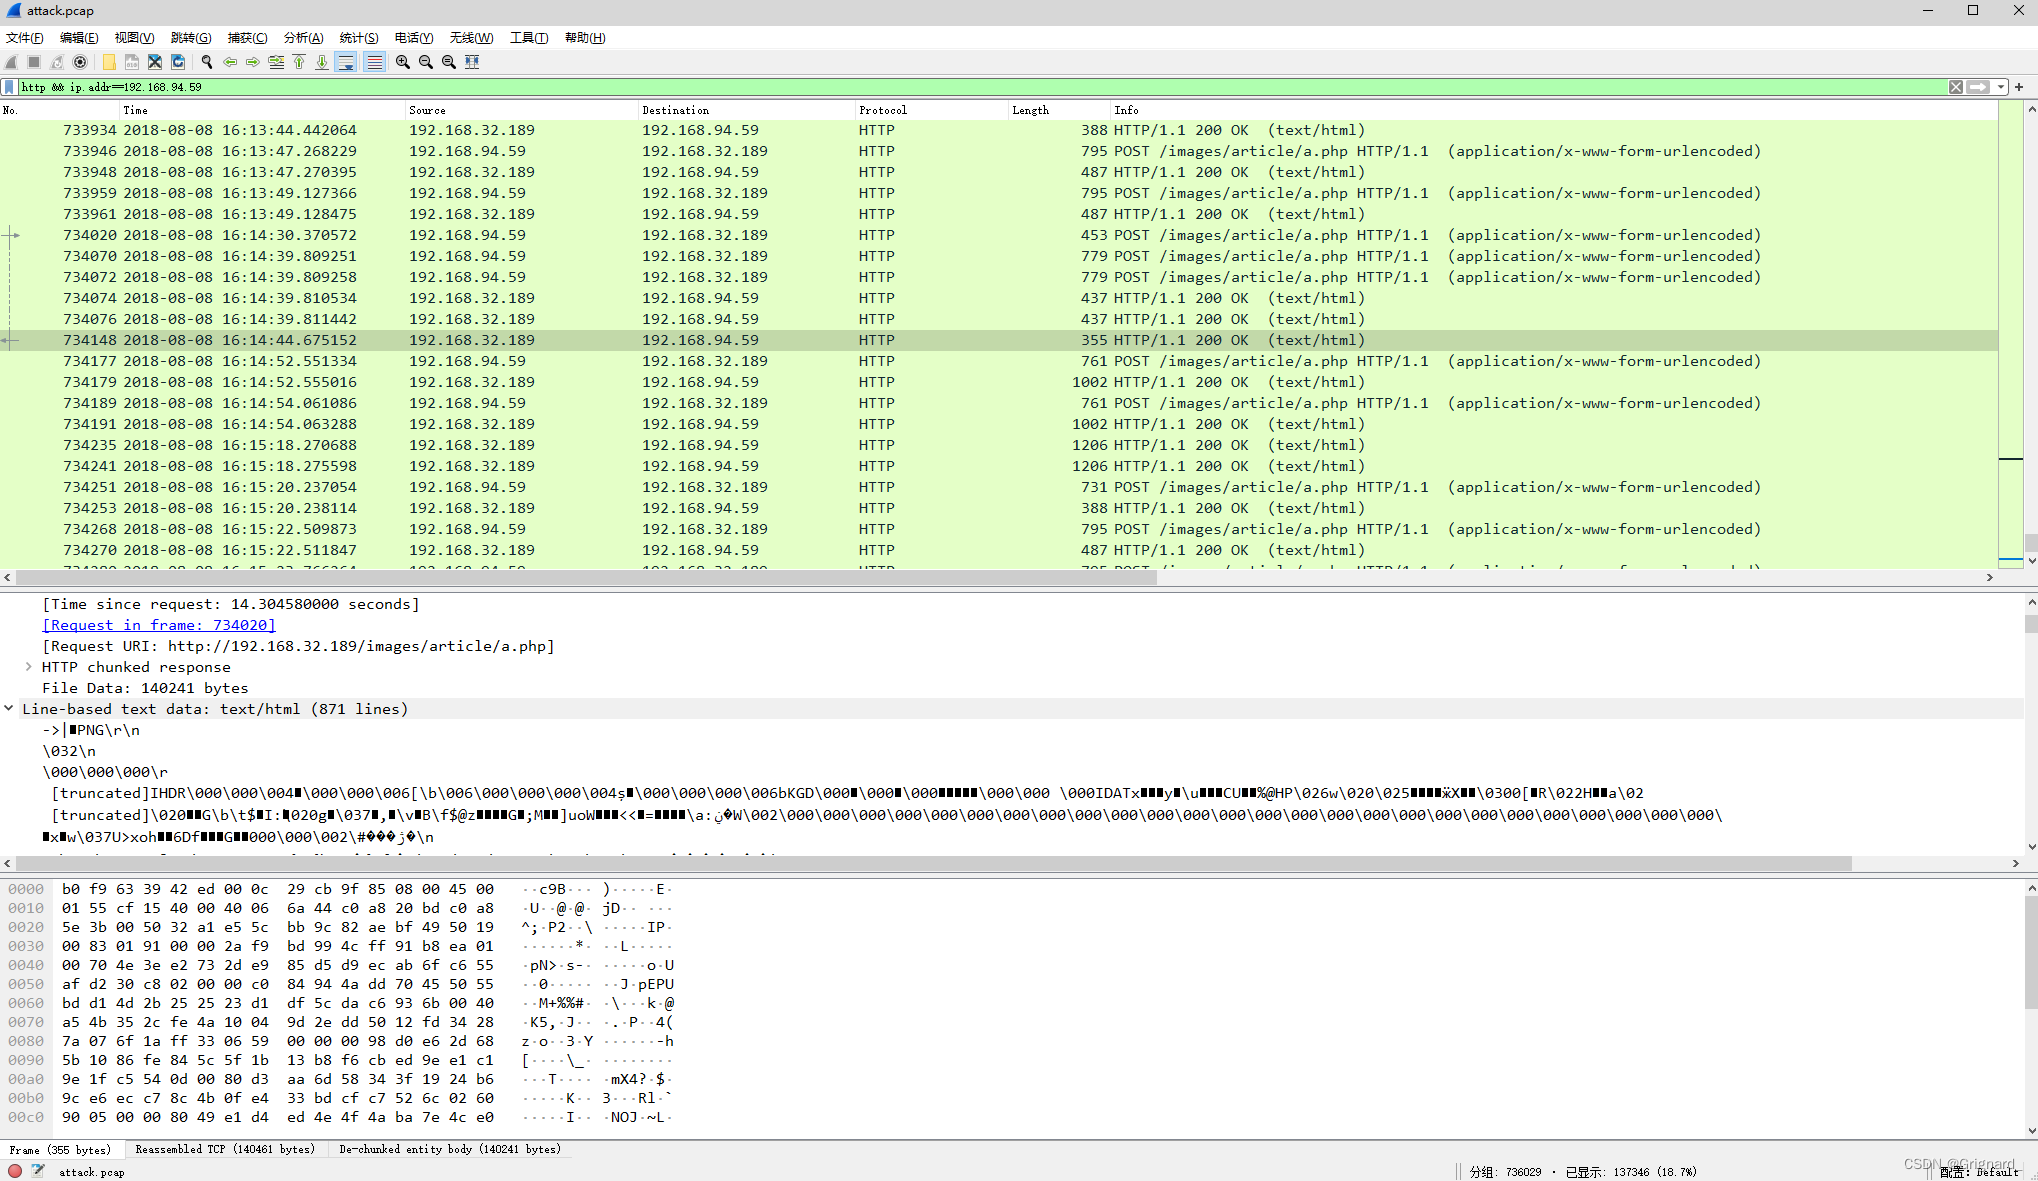Select the Frame (355 bytes) tab
Screen dimensions: 2038x1181
61,1150
